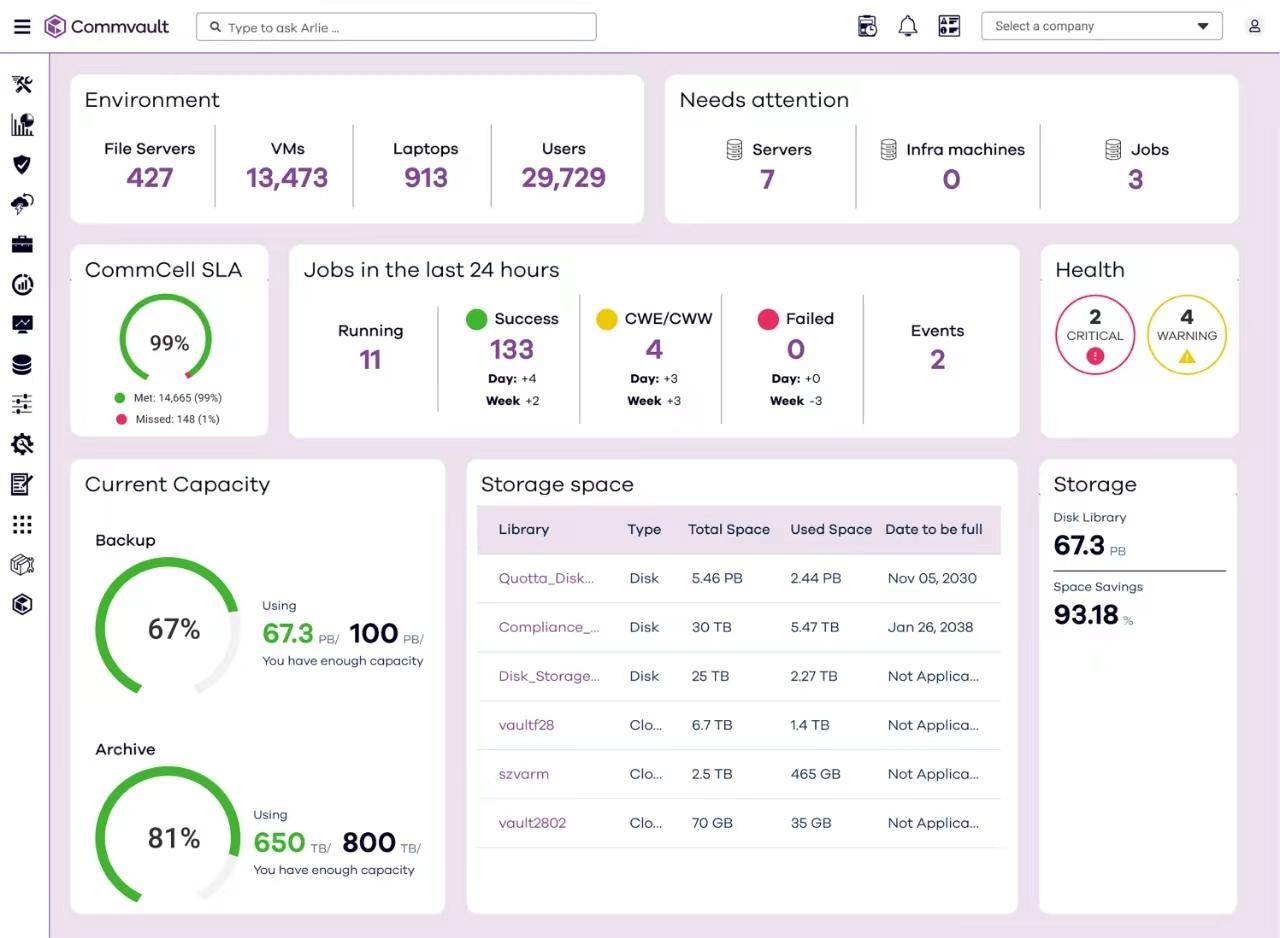Viewport: 1280px width, 938px height.
Task: Sort table by Date to be full
Action: pyautogui.click(x=934, y=529)
